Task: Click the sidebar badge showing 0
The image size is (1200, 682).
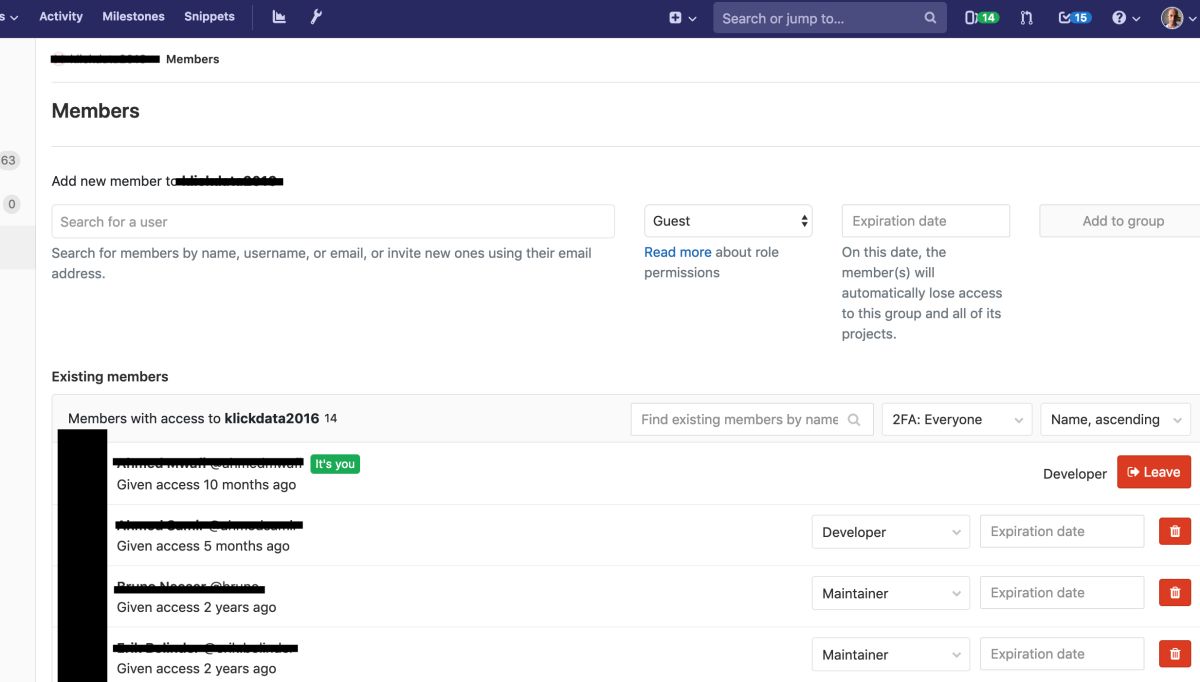Action: pos(11,204)
